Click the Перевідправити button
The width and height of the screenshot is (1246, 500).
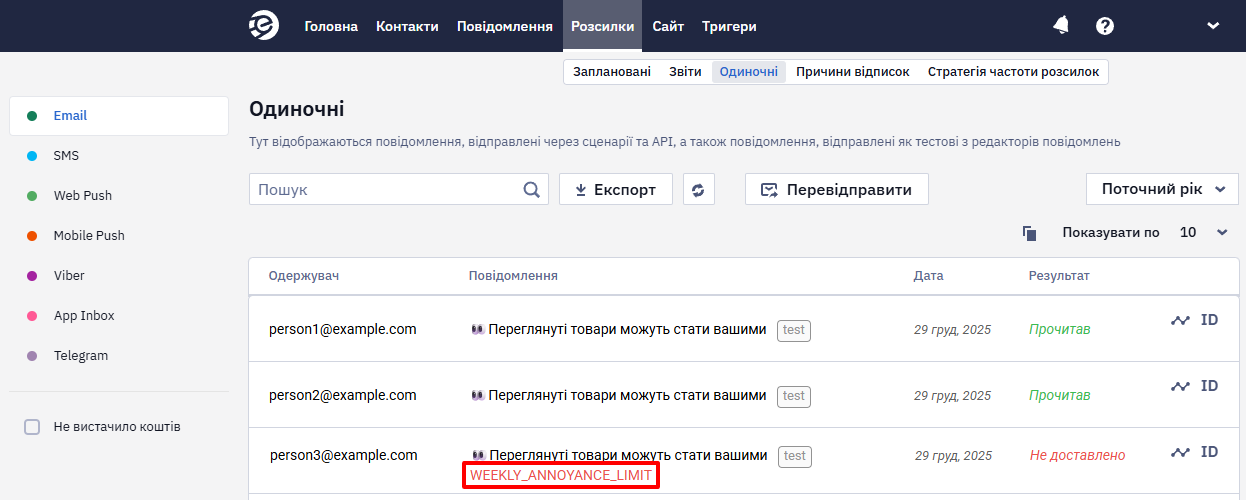tap(836, 189)
